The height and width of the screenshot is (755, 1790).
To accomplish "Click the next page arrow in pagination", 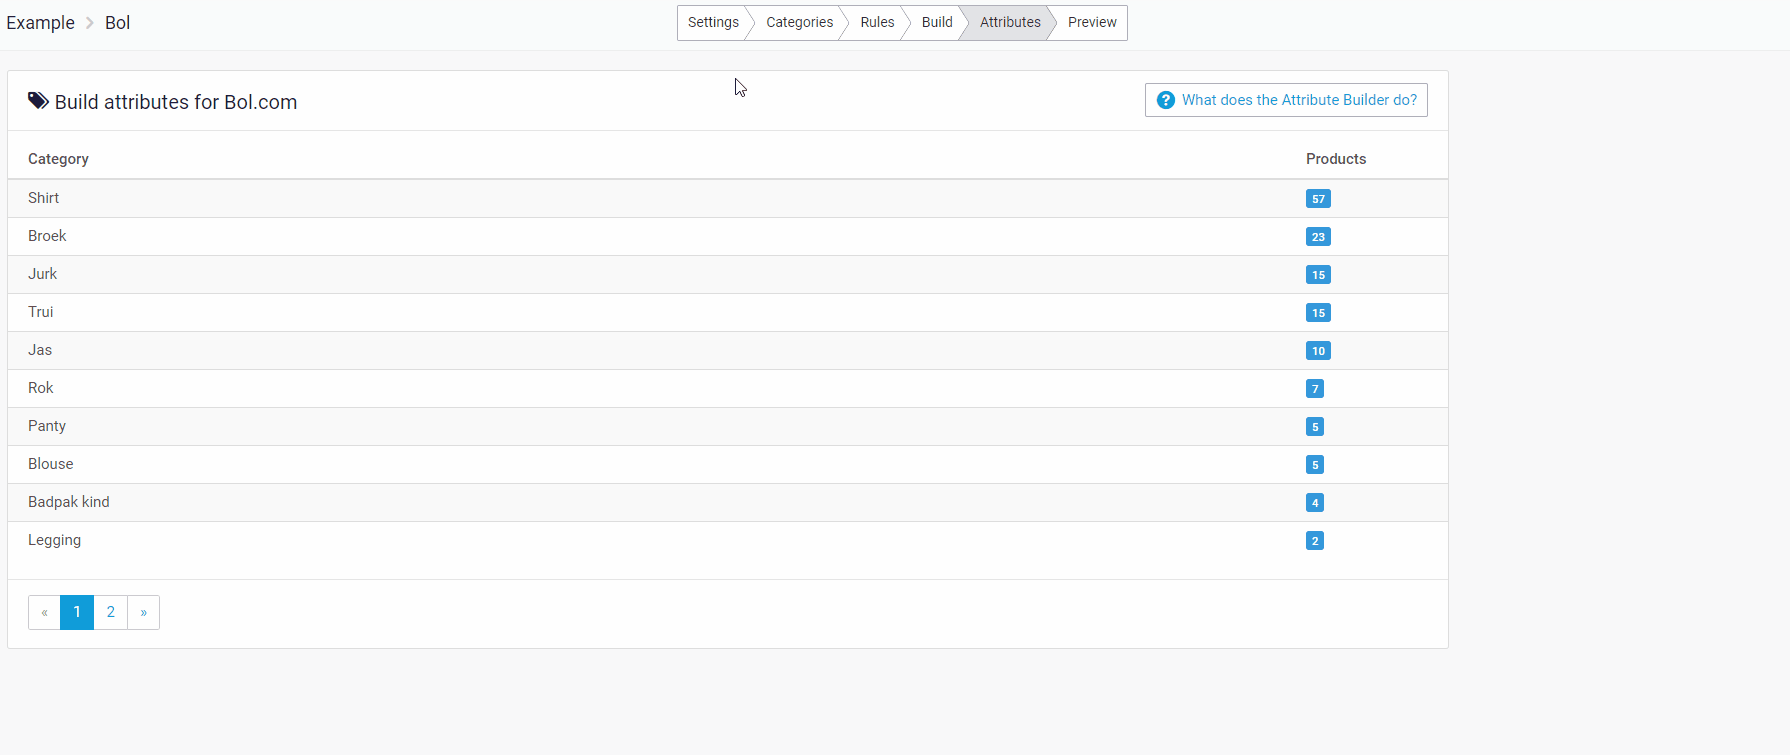I will [x=144, y=612].
